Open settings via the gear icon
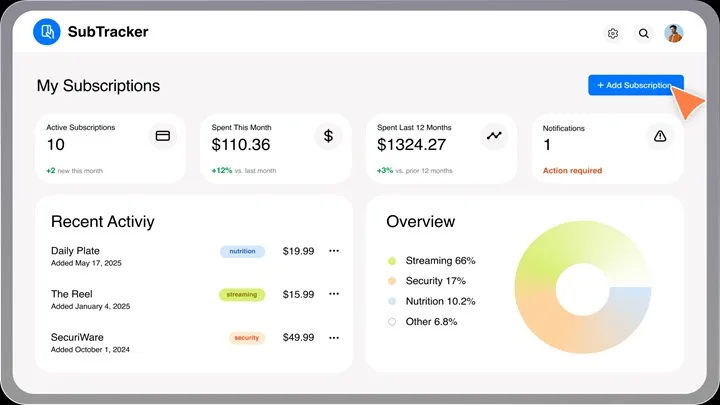Viewport: 720px width, 405px height. click(613, 33)
